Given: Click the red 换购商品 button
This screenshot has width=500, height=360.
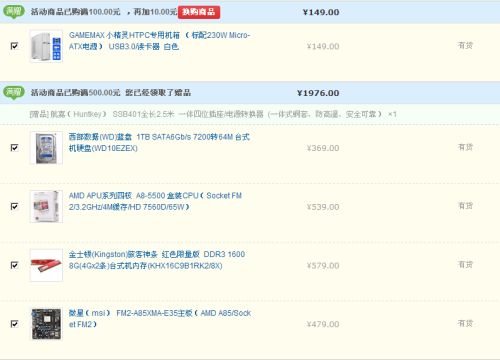Looking at the screenshot, I should (199, 12).
